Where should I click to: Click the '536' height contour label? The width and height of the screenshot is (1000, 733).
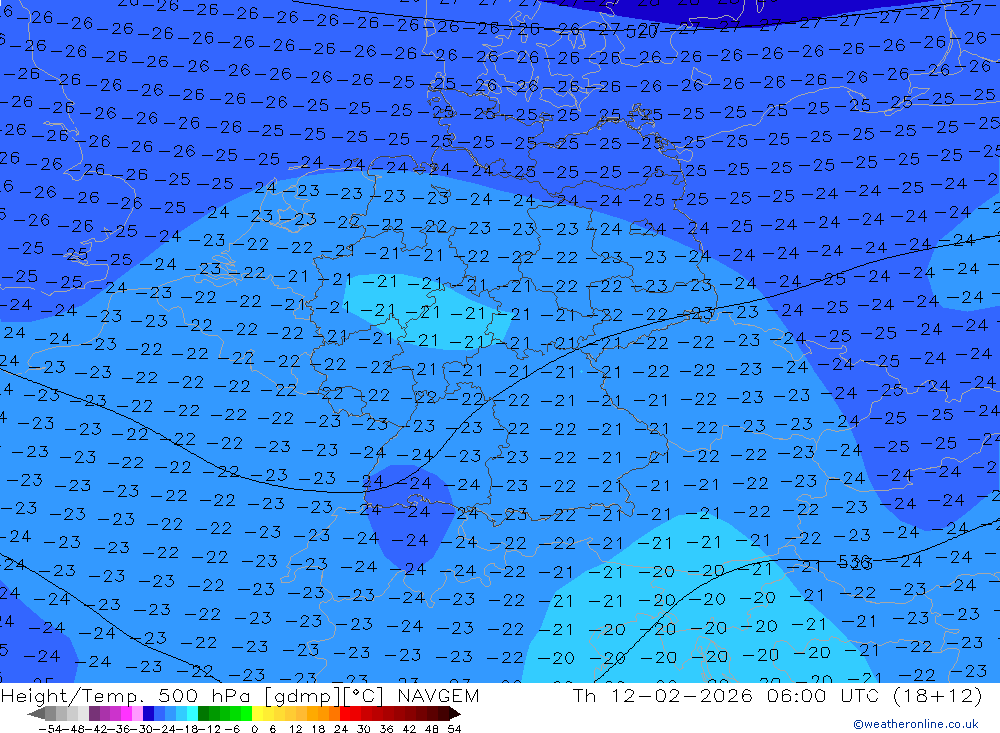855,562
